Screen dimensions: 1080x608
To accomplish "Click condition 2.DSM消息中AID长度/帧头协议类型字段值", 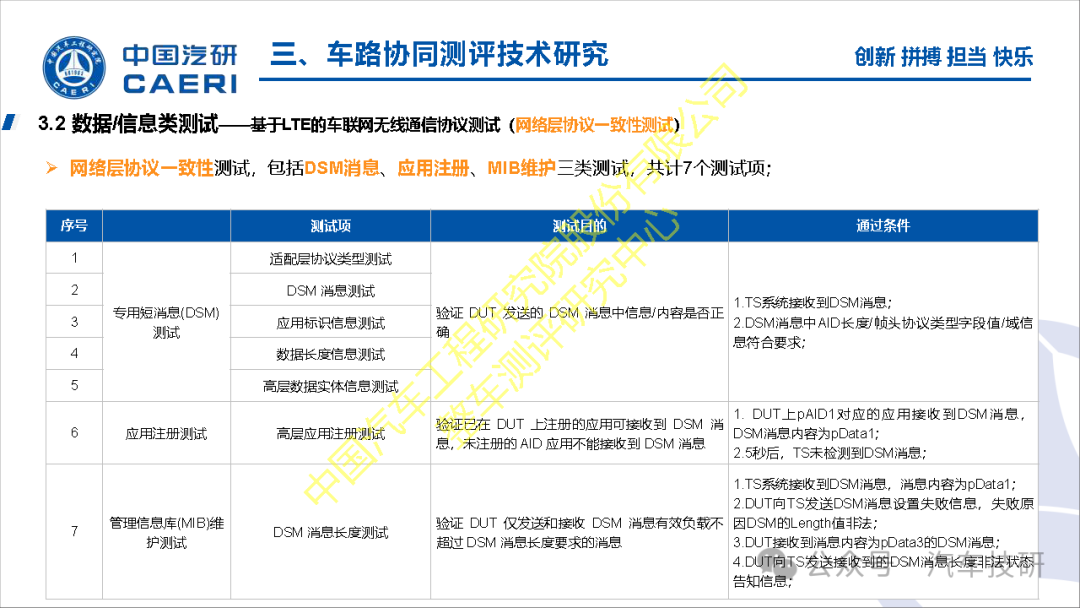I will tap(883, 332).
